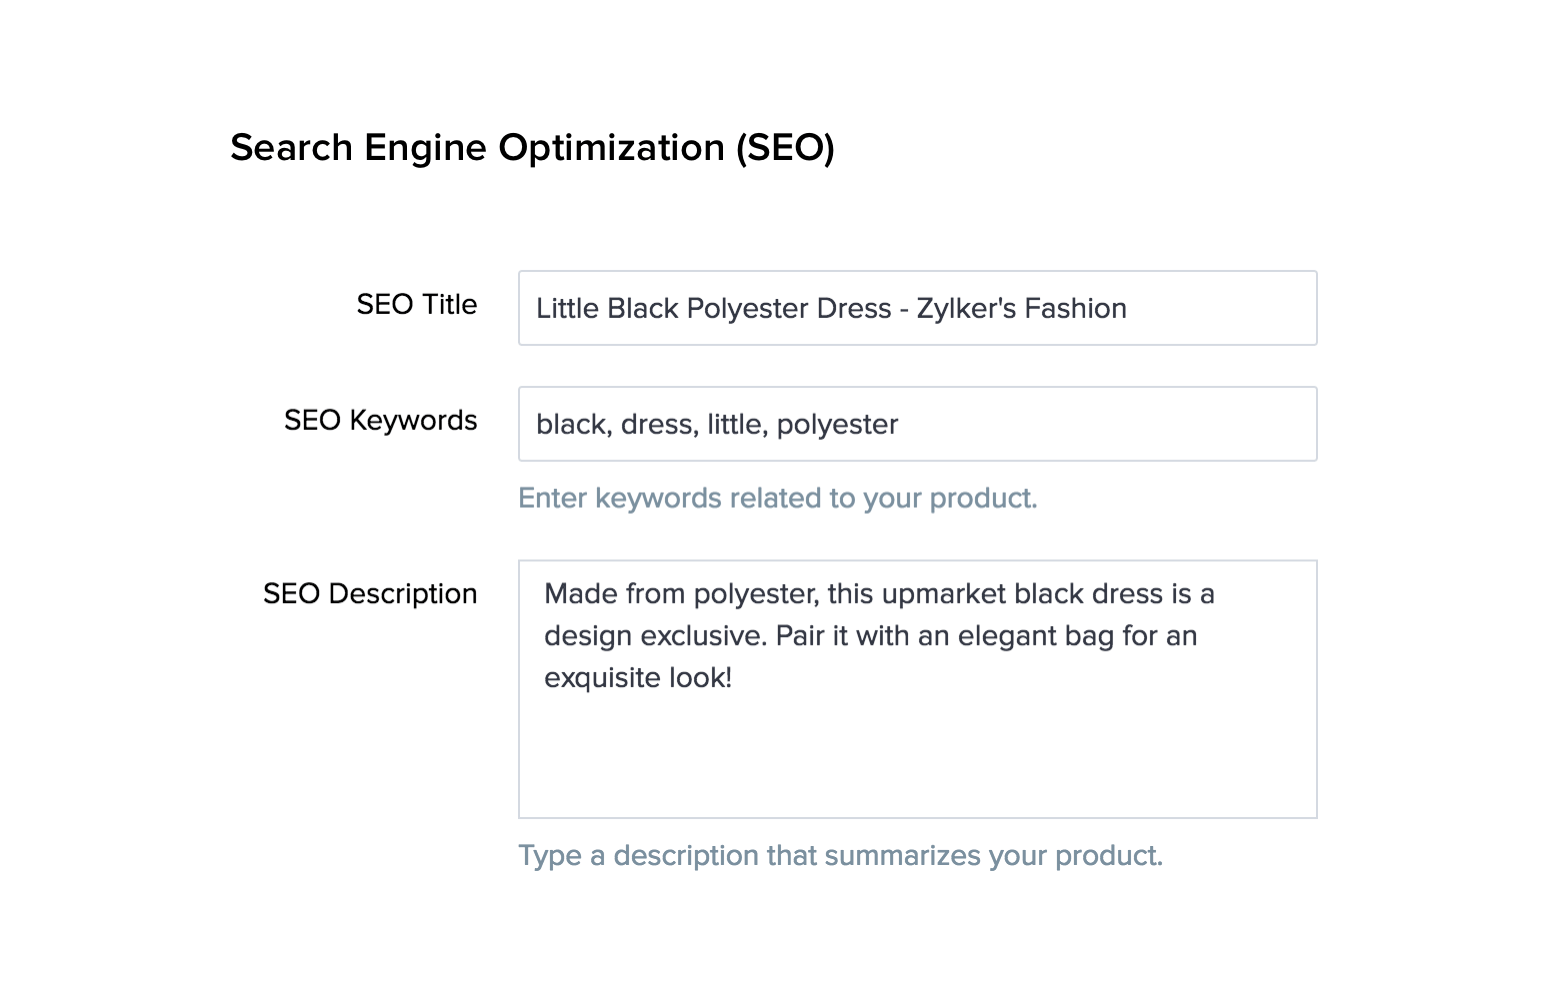The width and height of the screenshot is (1564, 1008).
Task: Click the "Type a description that summarizes" hint
Action: pos(840,856)
